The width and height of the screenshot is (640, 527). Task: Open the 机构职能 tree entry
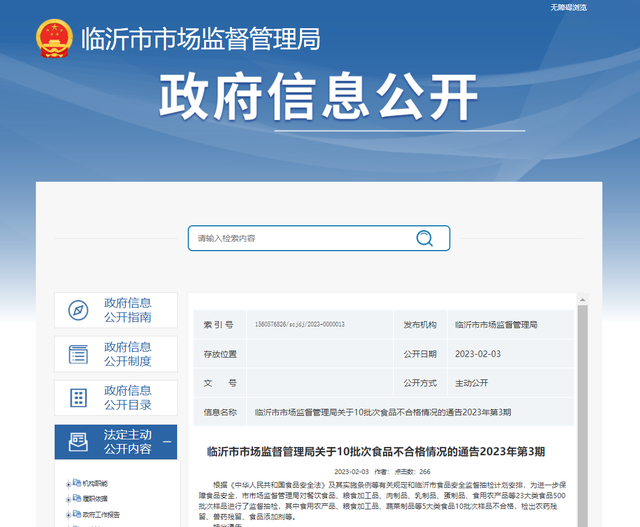(x=95, y=484)
